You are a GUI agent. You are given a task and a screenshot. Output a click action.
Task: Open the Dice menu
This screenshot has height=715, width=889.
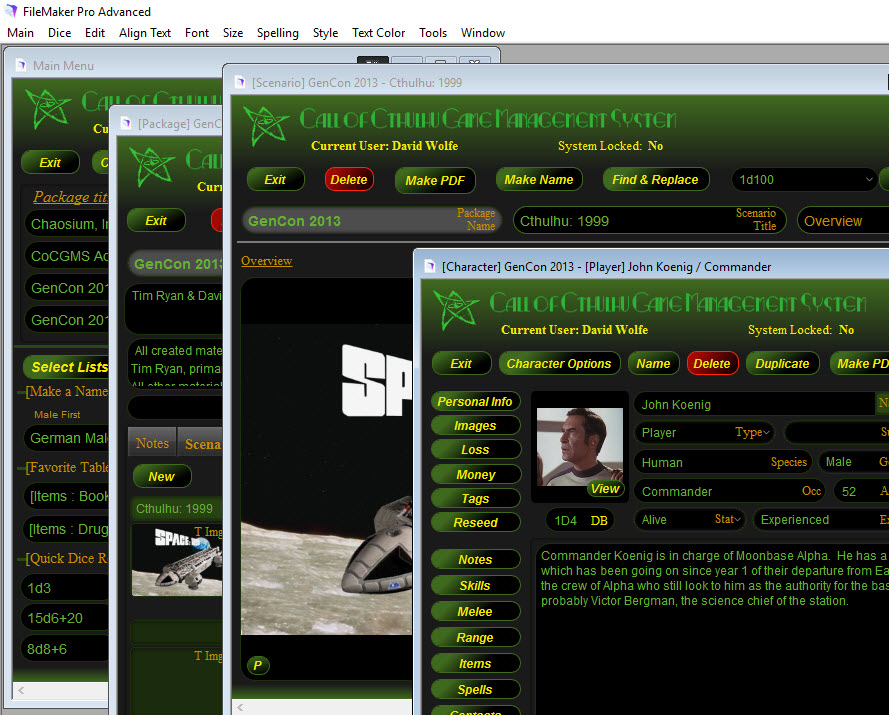pyautogui.click(x=60, y=33)
